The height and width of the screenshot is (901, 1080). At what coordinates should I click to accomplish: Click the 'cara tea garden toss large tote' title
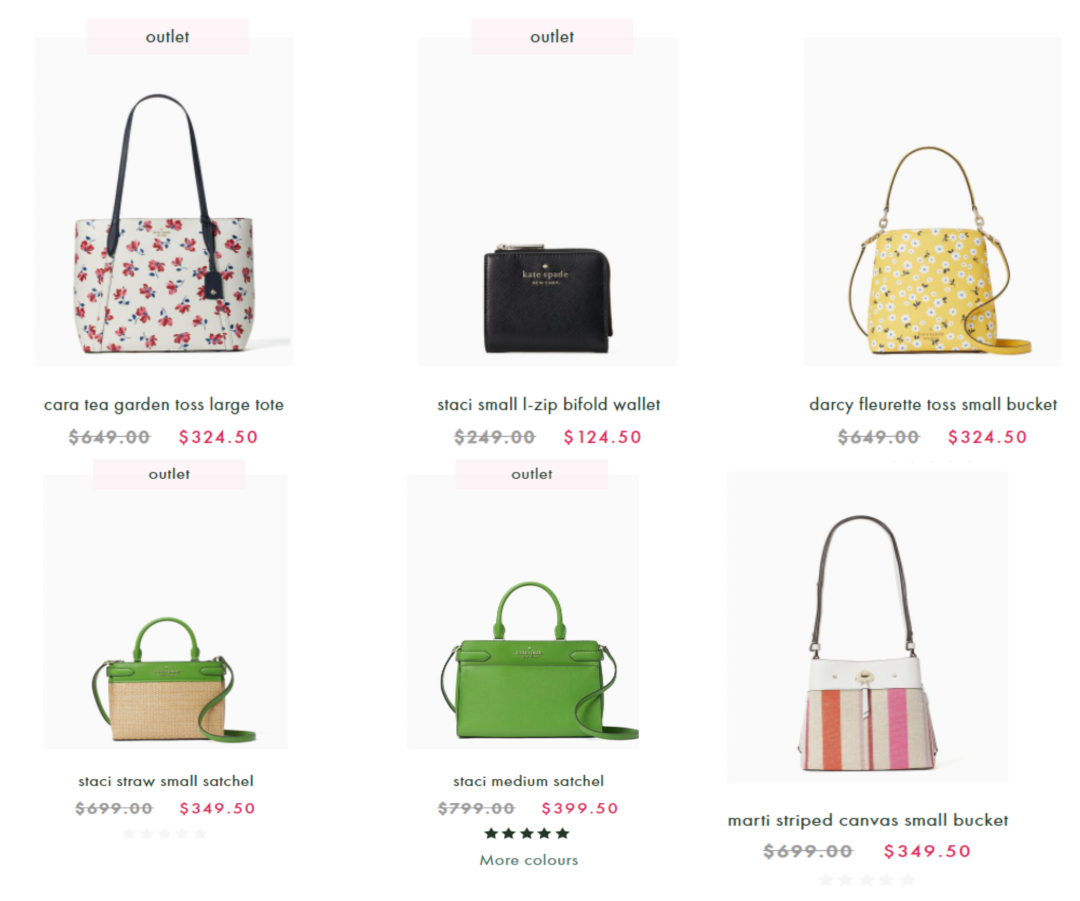pyautogui.click(x=164, y=405)
